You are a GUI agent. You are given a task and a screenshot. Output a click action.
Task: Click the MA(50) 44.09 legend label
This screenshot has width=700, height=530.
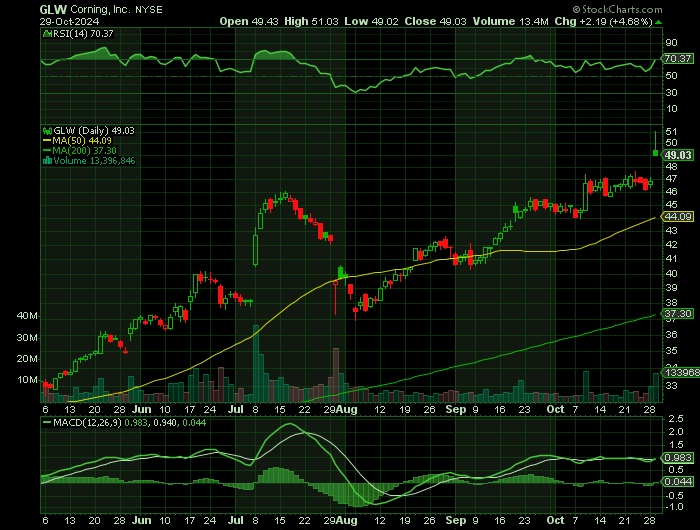coord(82,141)
